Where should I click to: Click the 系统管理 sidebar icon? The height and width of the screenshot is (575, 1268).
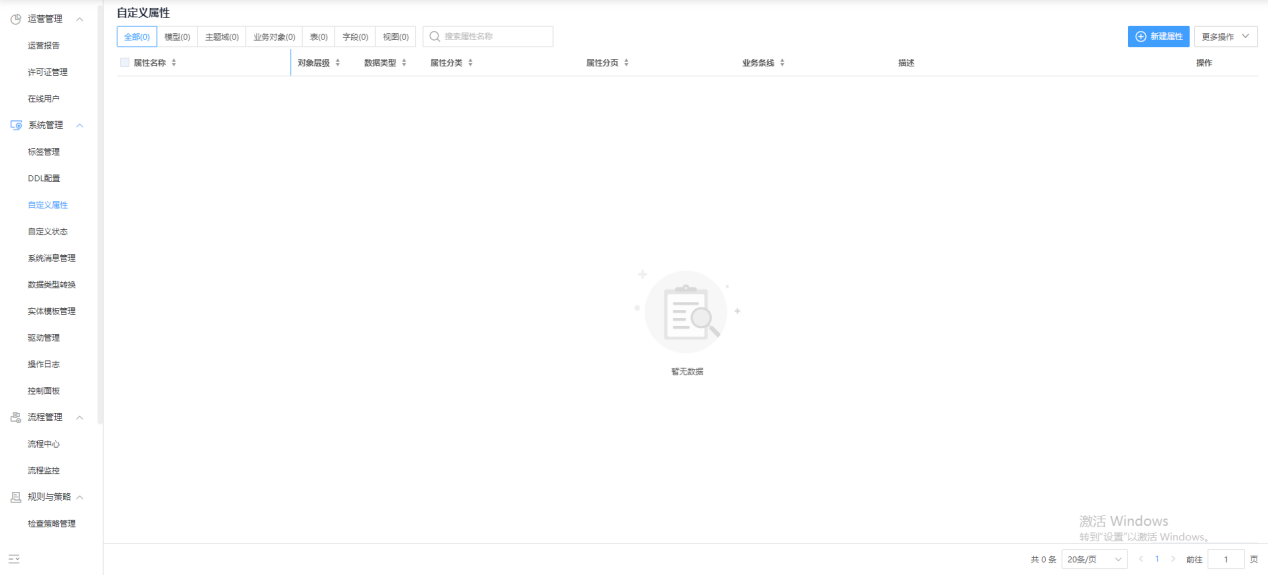(x=15, y=125)
